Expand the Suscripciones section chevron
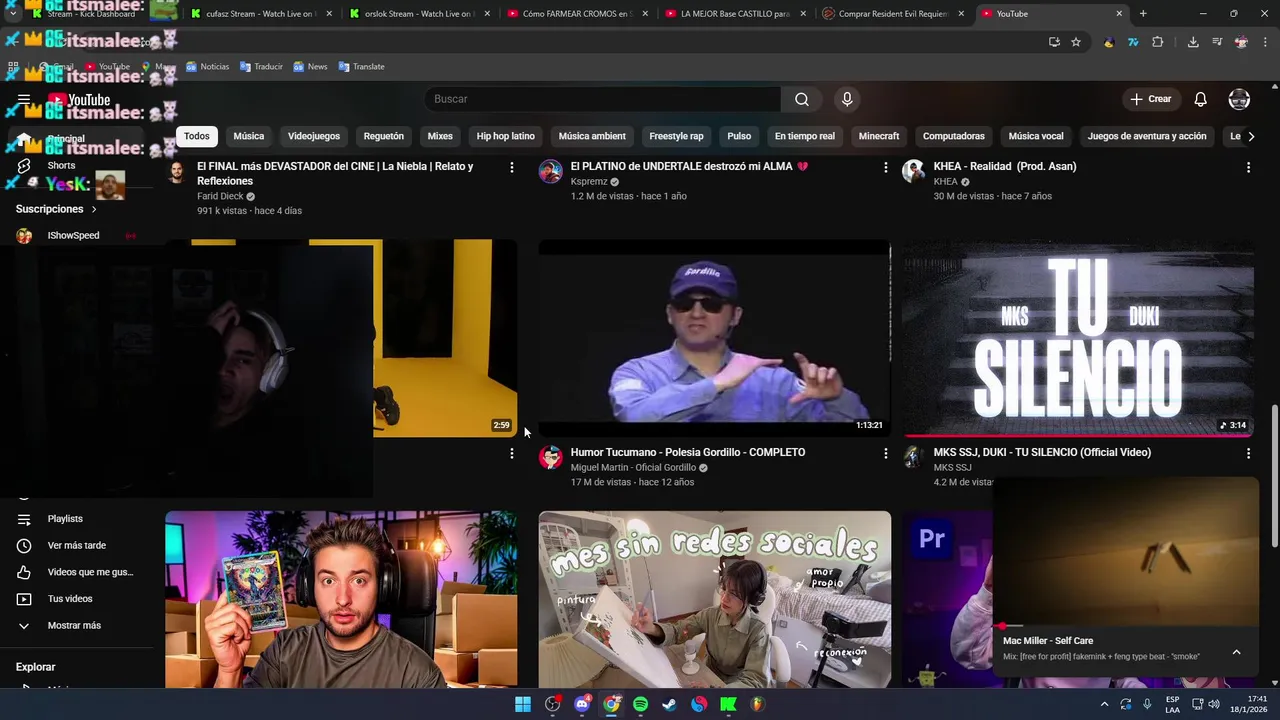The height and width of the screenshot is (720, 1280). [x=94, y=209]
